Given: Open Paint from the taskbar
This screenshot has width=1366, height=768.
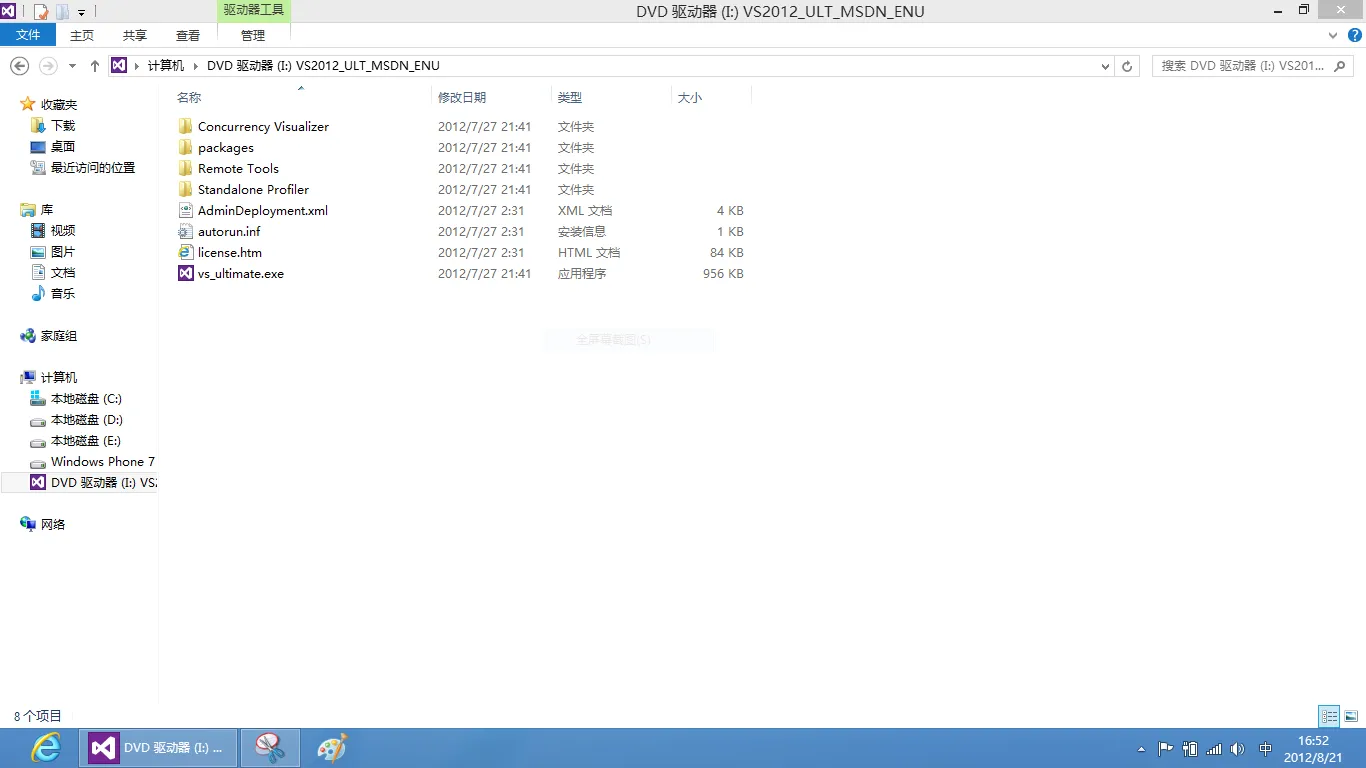Looking at the screenshot, I should point(331,748).
